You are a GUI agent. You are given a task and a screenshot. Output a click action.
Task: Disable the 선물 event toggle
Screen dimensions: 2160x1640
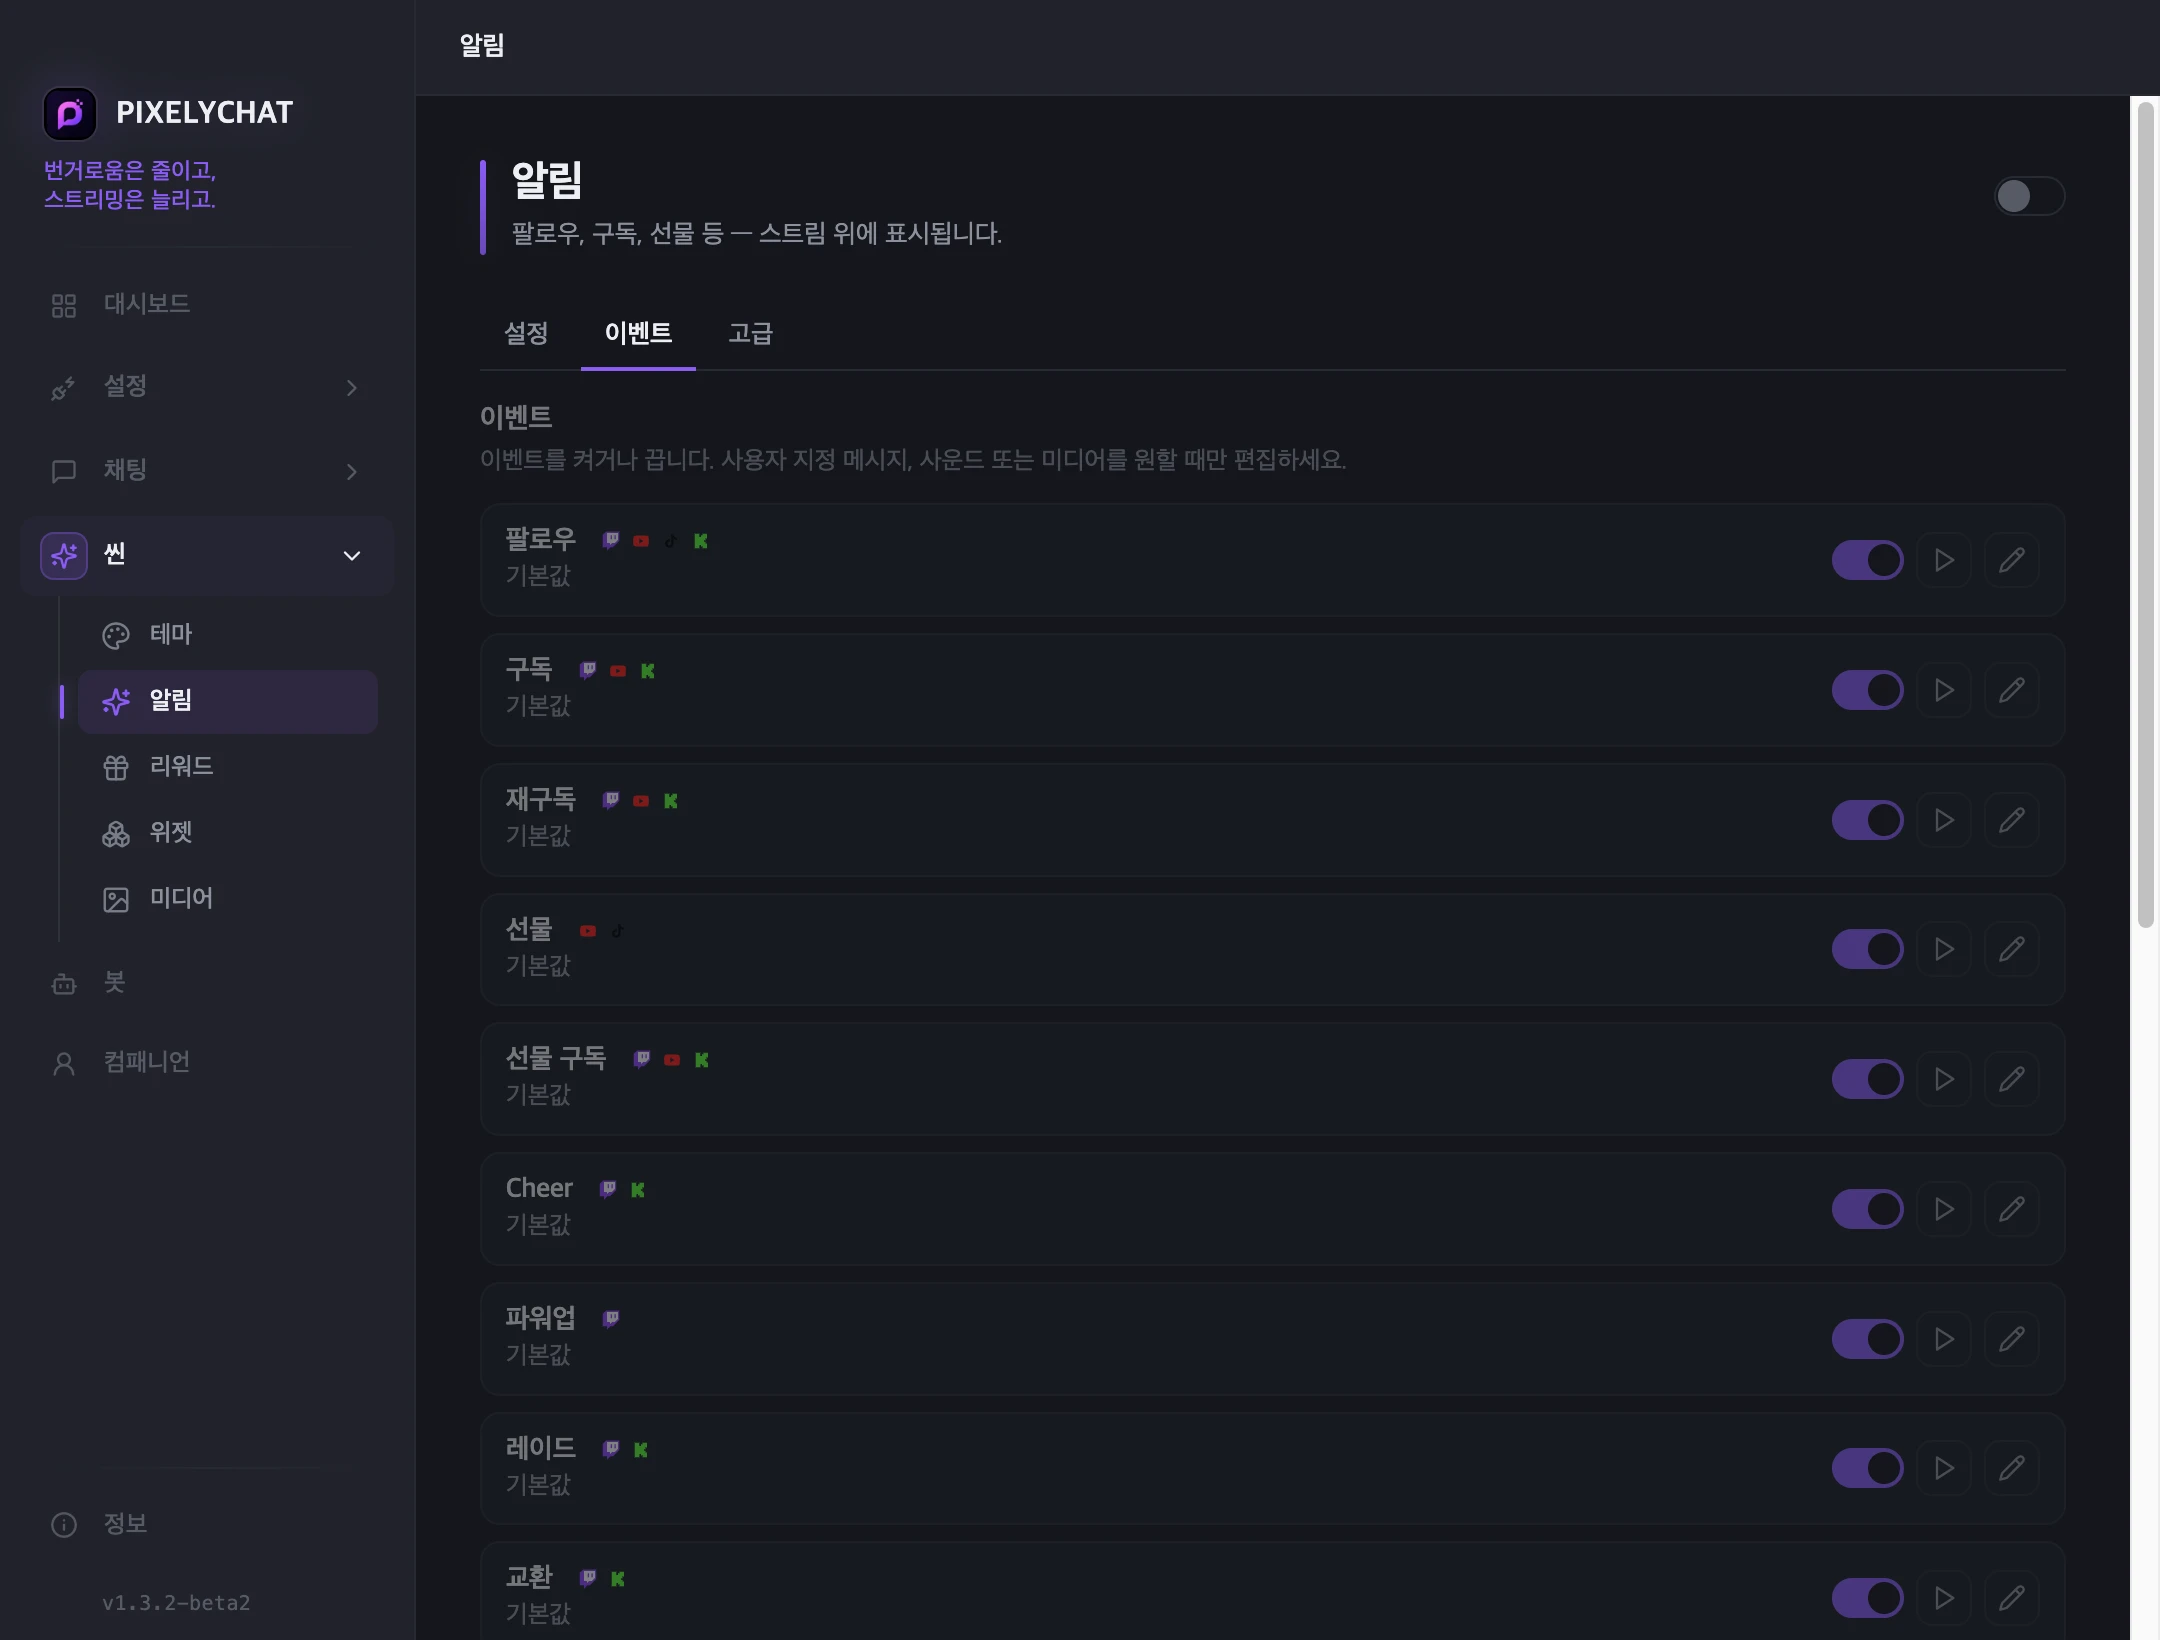coord(1868,949)
